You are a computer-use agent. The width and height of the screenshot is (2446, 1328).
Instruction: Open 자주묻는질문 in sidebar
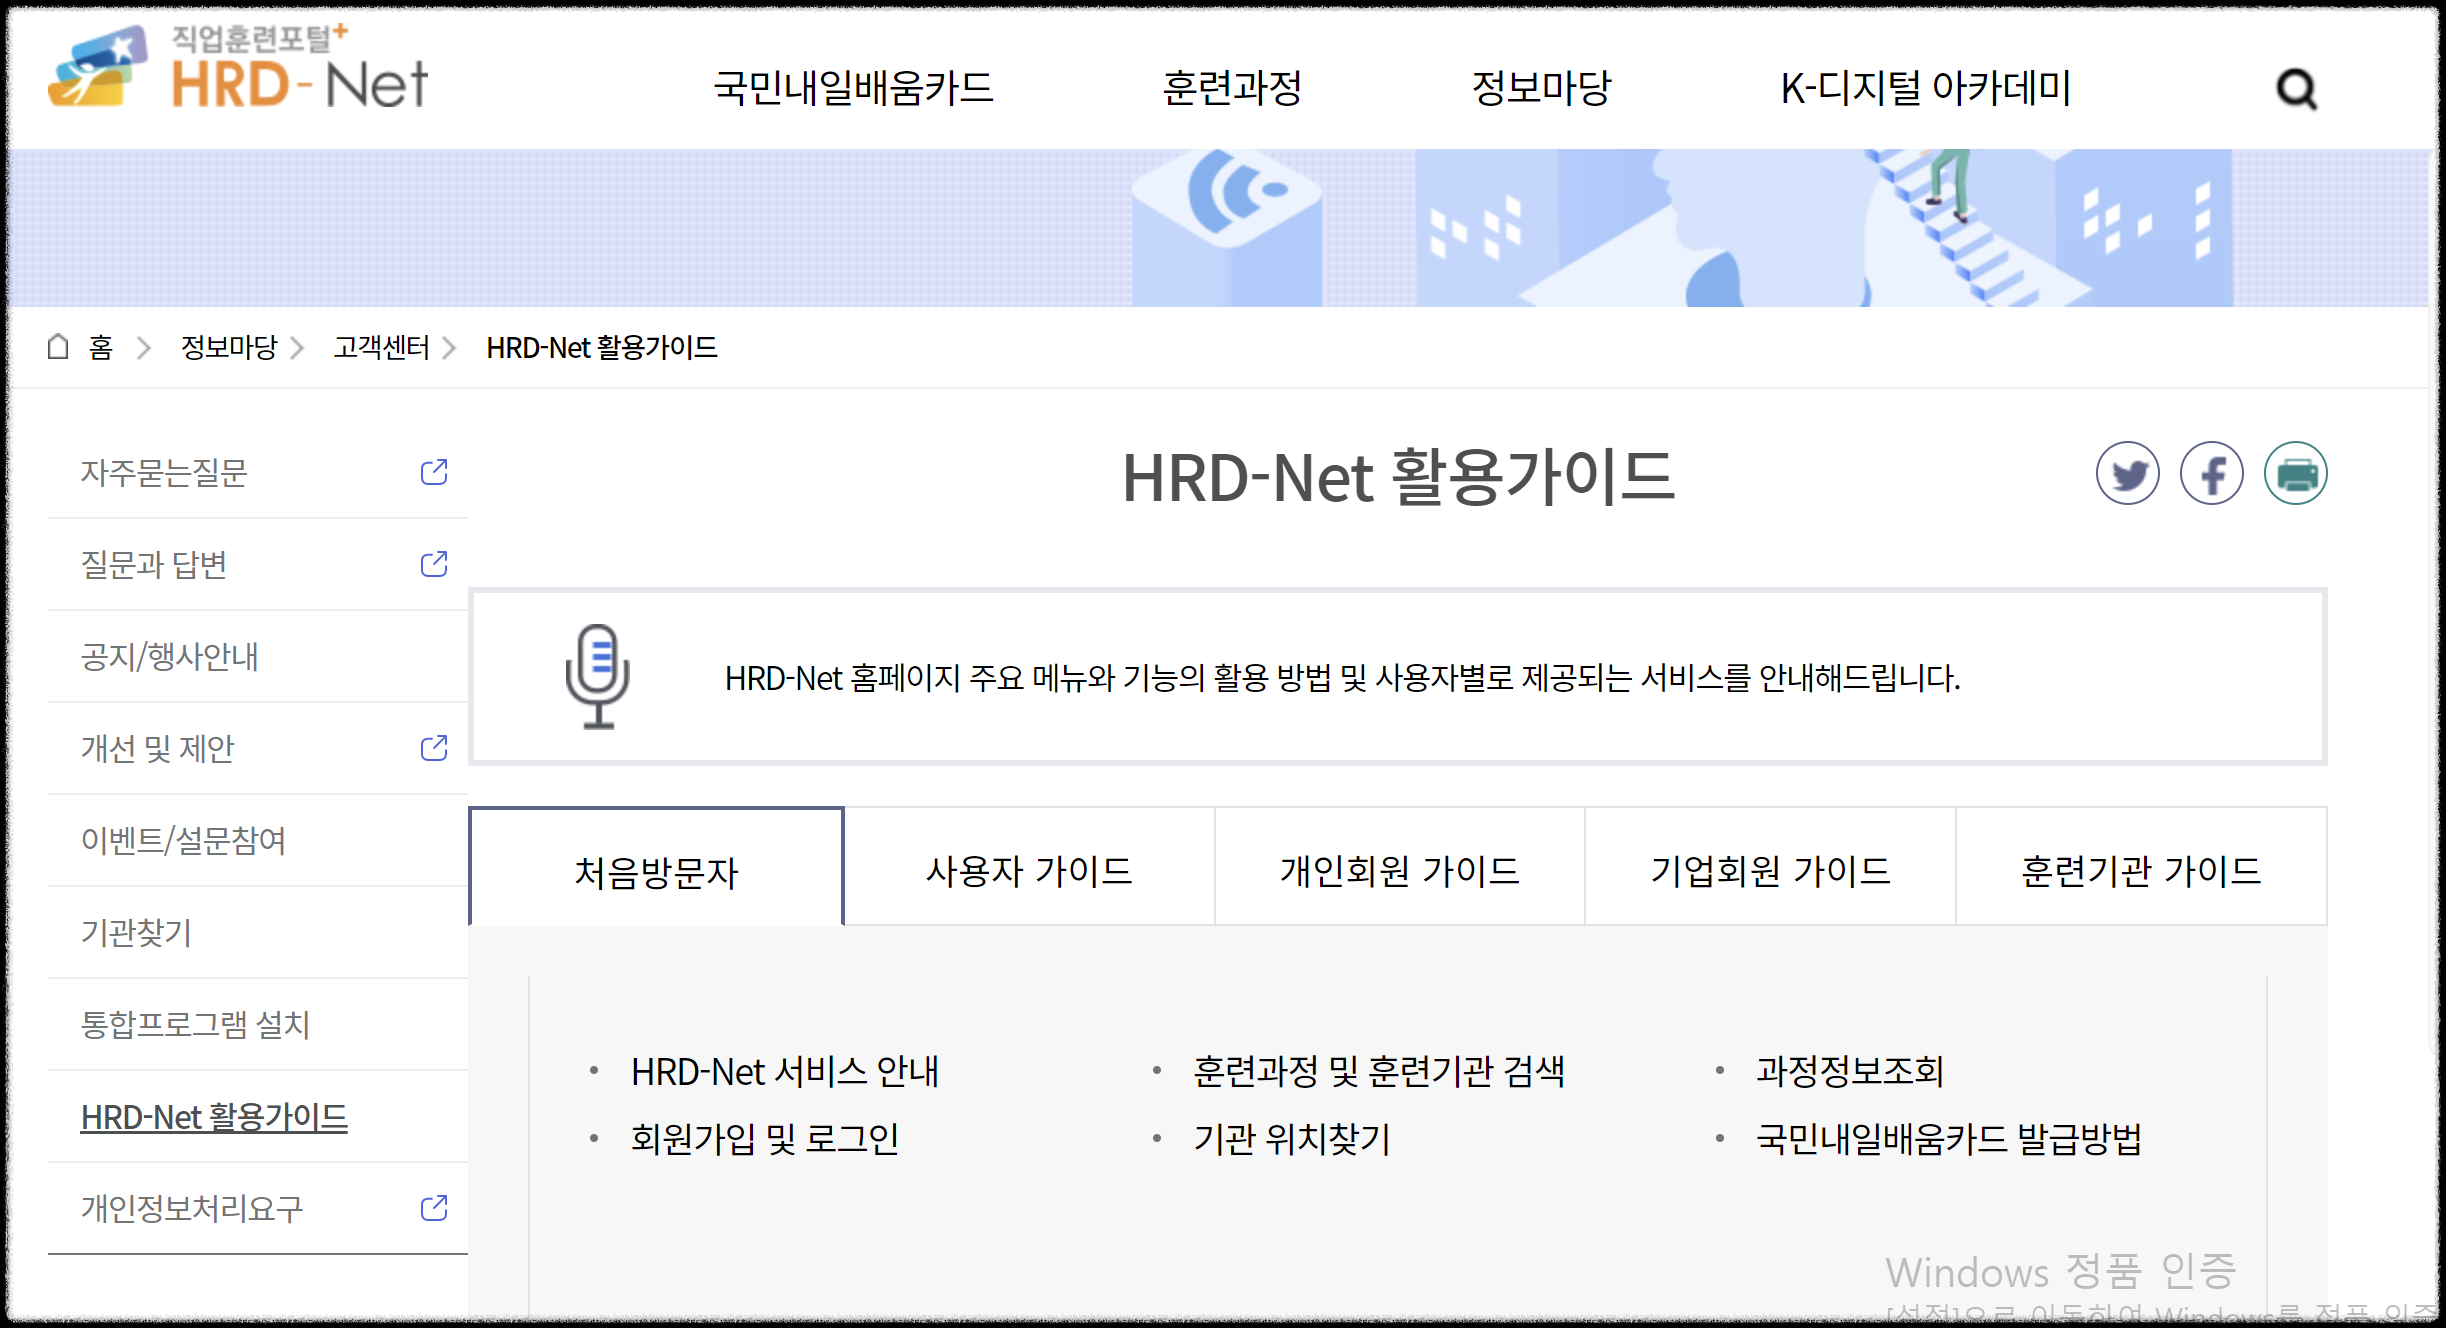(164, 472)
